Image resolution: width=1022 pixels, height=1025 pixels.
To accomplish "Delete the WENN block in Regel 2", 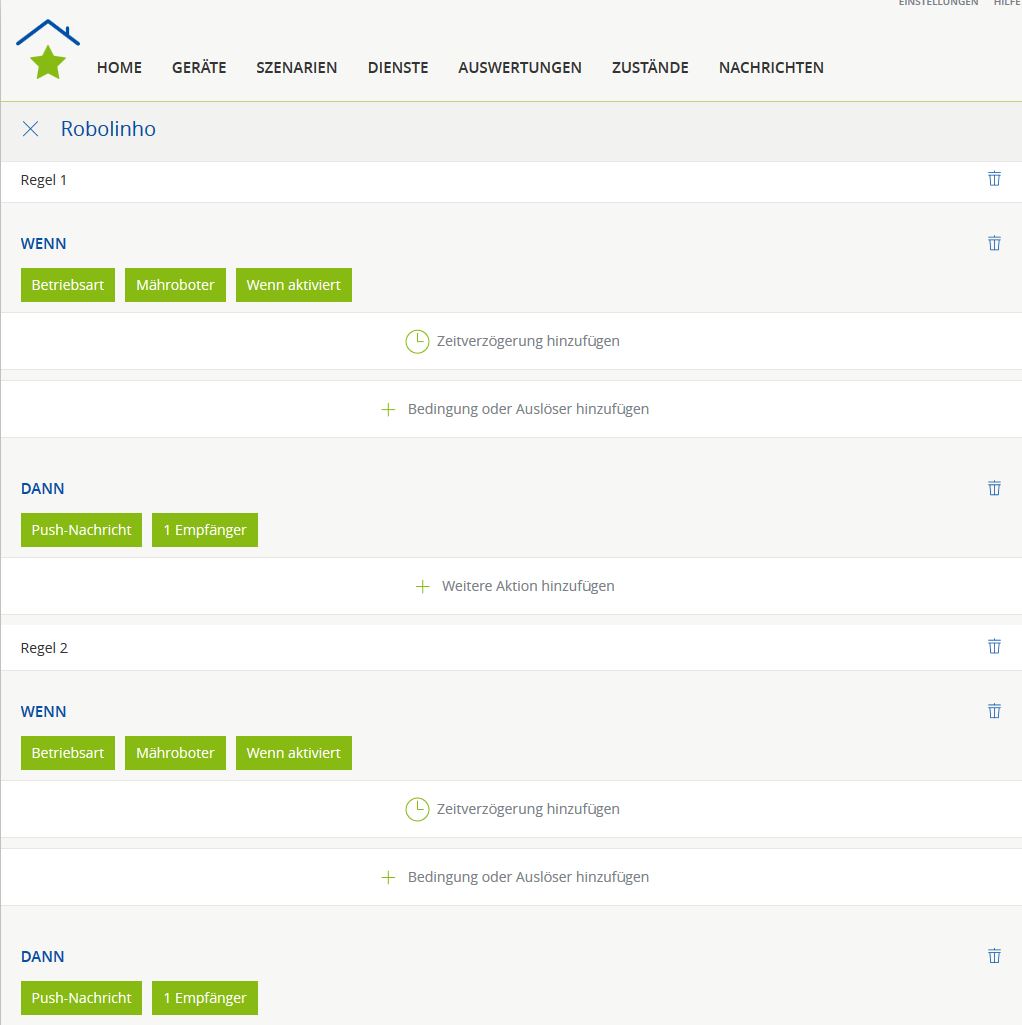I will coord(994,711).
